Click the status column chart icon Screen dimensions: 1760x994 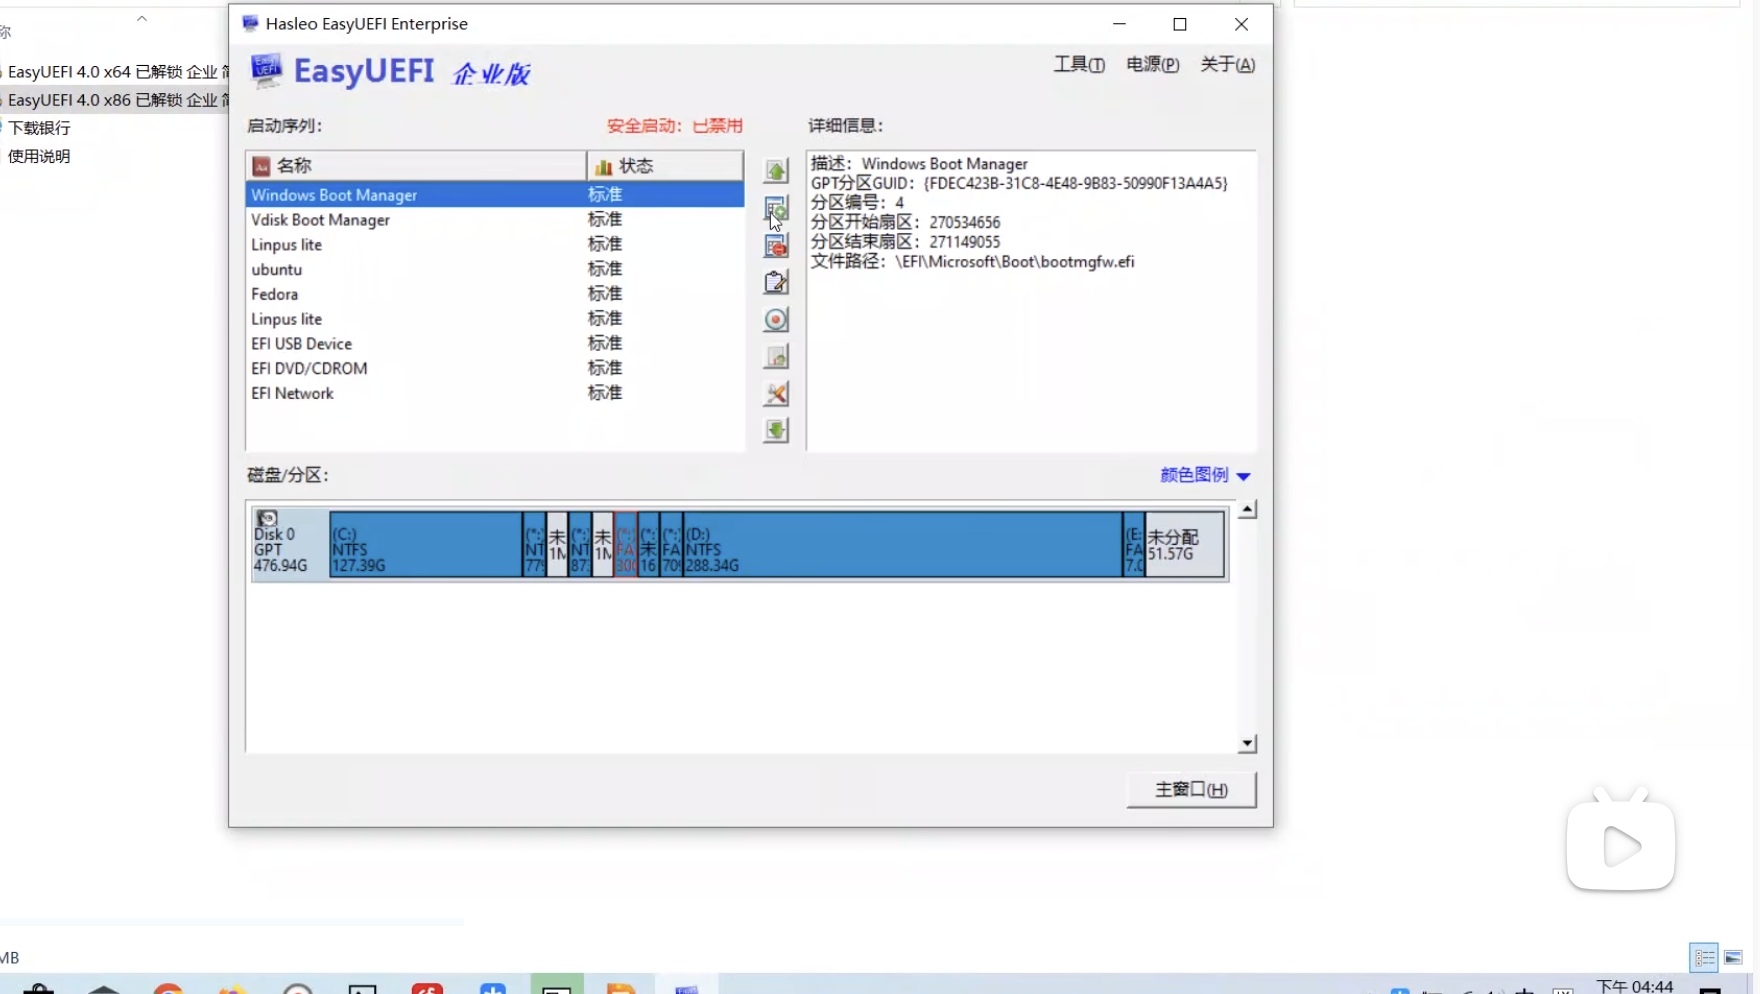pos(603,166)
